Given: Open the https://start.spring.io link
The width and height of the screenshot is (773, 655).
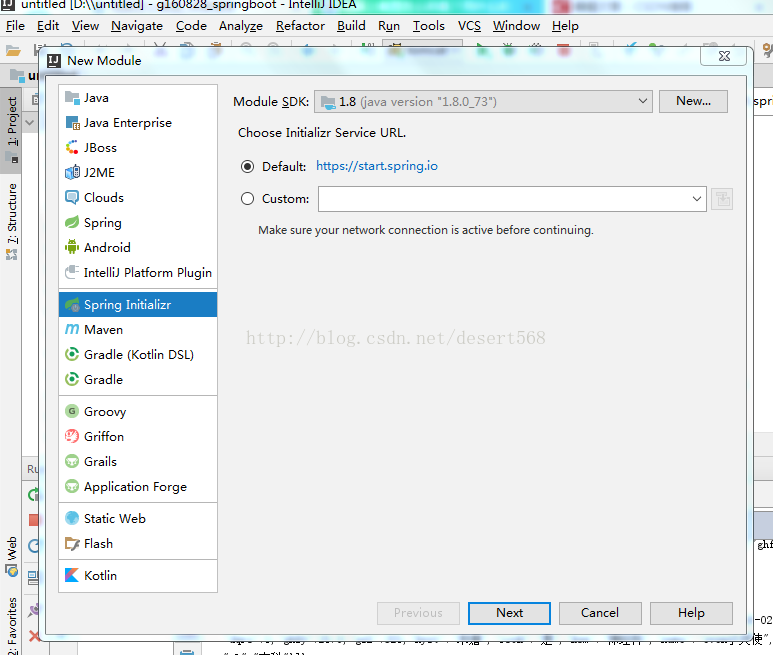Looking at the screenshot, I should coord(377,166).
